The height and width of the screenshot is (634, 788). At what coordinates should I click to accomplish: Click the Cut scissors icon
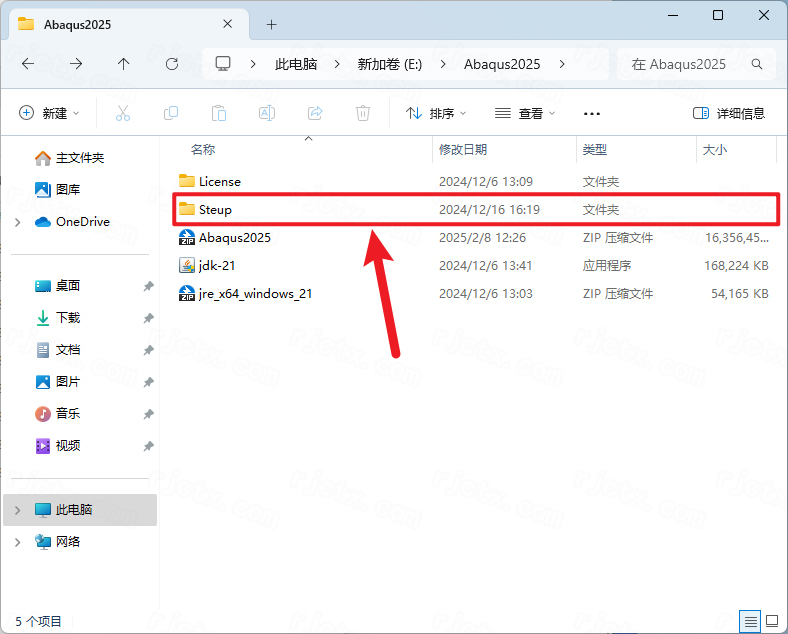[x=123, y=113]
